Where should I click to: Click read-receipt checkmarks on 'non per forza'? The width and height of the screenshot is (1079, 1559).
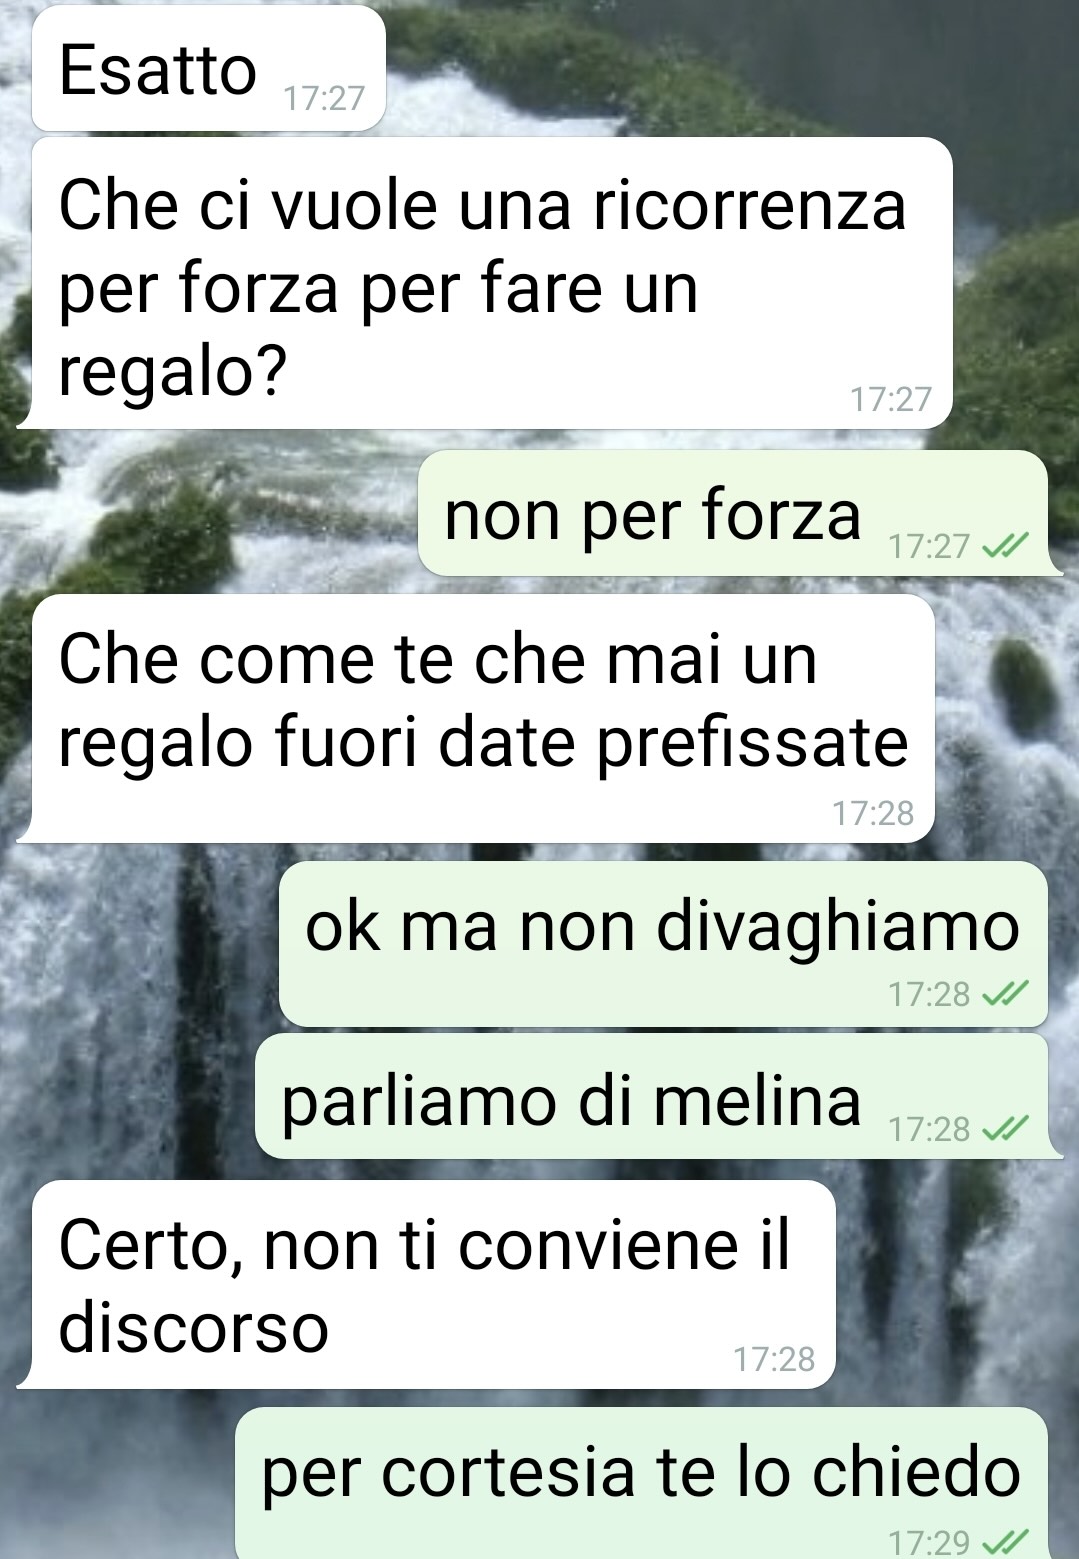1005,546
